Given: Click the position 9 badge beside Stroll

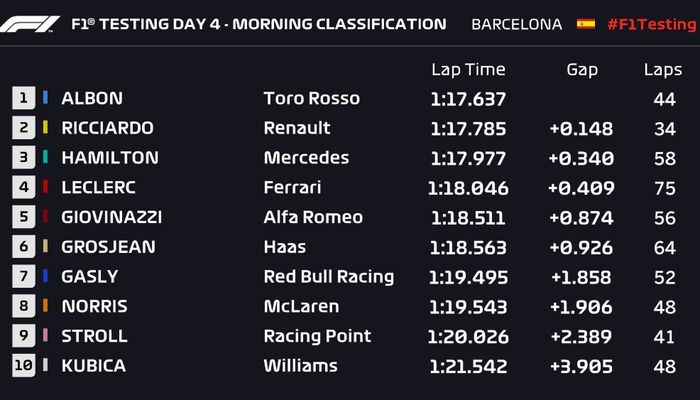Looking at the screenshot, I should (x=23, y=336).
